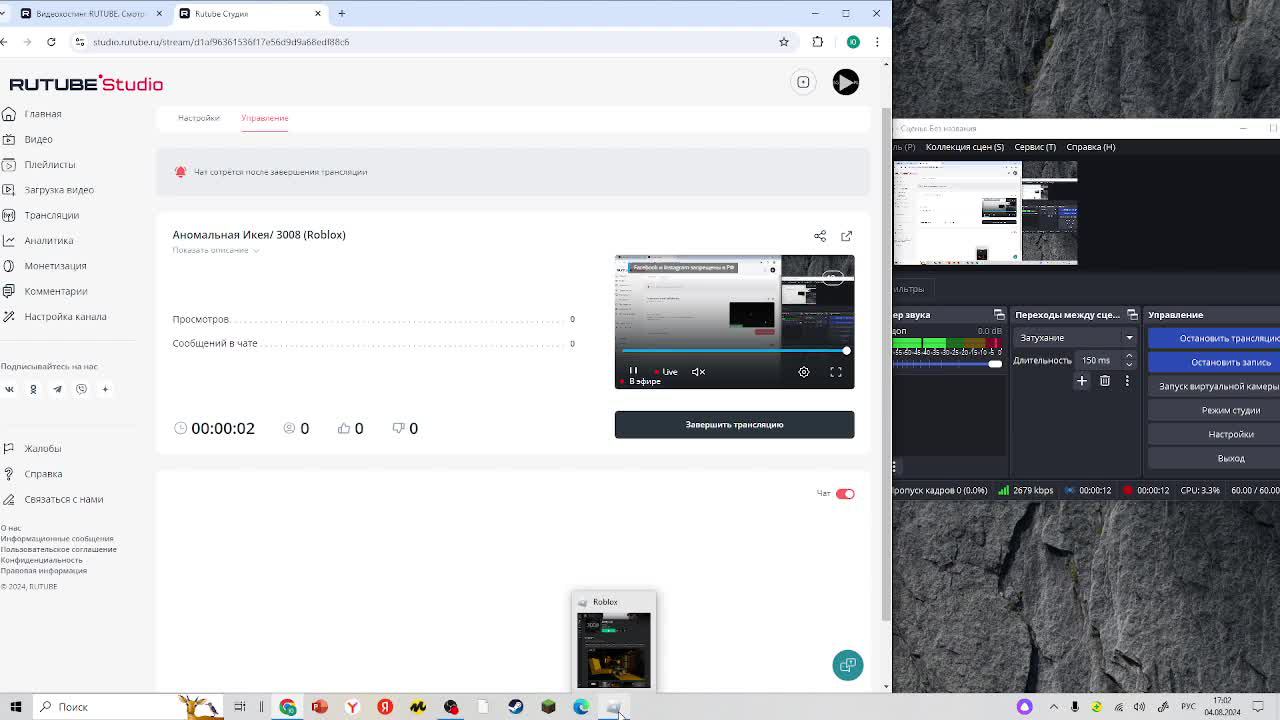
Task: Switch to the Настройки tab
Action: pyautogui.click(x=198, y=118)
